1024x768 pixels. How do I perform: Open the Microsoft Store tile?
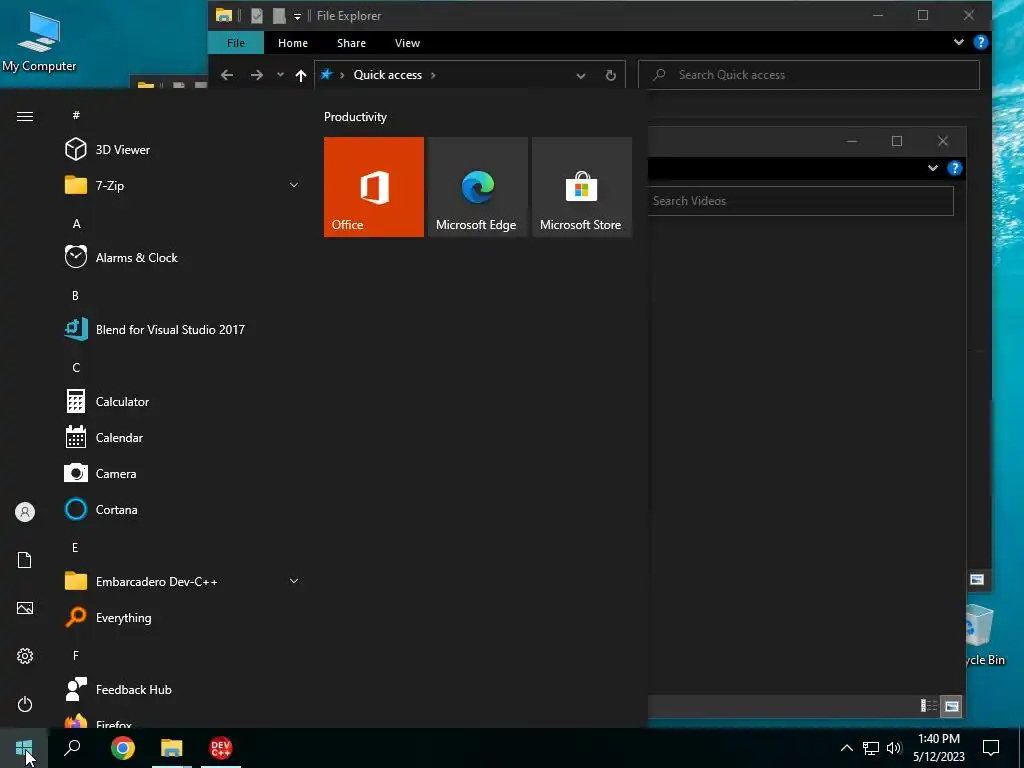[x=582, y=187]
